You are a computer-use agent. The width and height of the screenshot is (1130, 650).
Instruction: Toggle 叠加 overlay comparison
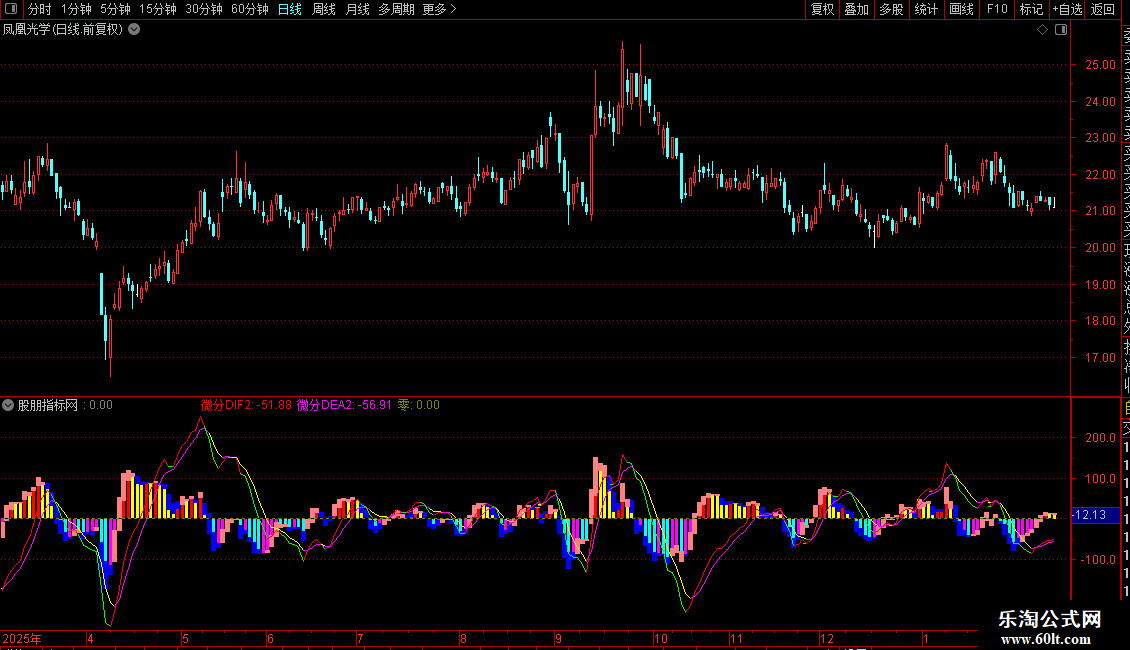[x=856, y=9]
